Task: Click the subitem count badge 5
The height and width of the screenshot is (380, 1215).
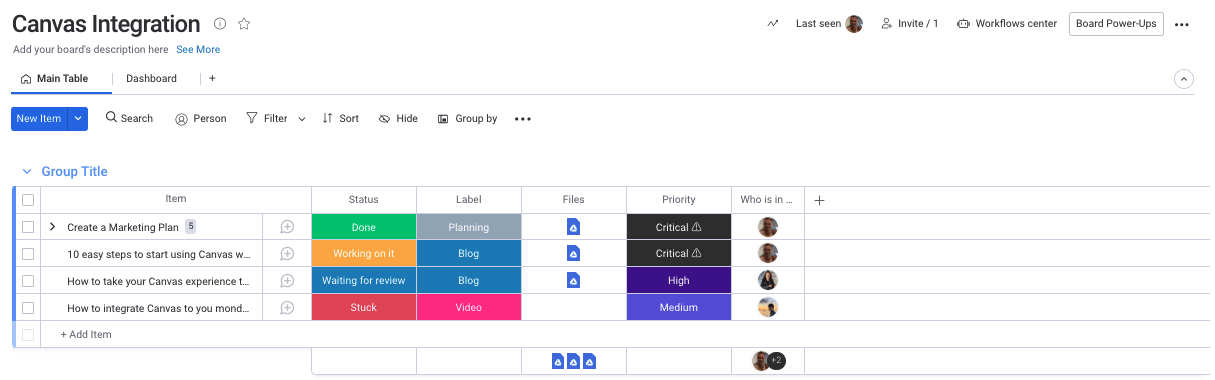Action: point(190,227)
